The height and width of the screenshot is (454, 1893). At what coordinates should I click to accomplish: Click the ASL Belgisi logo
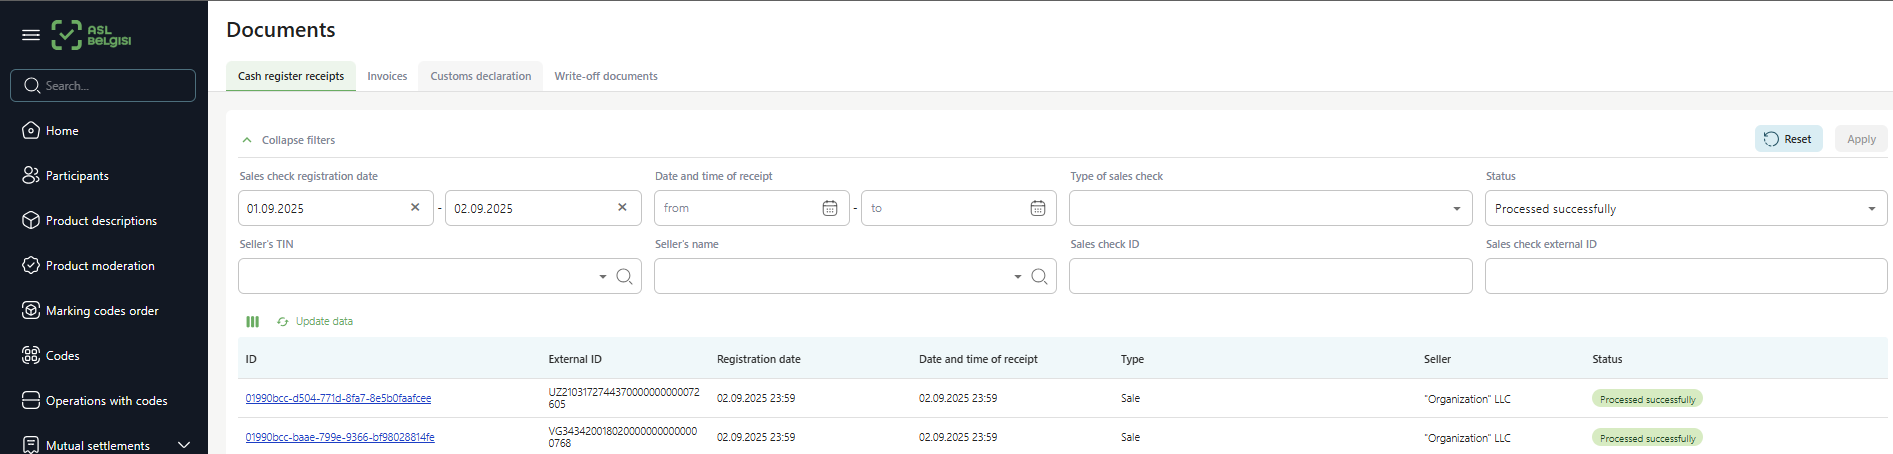pyautogui.click(x=92, y=35)
